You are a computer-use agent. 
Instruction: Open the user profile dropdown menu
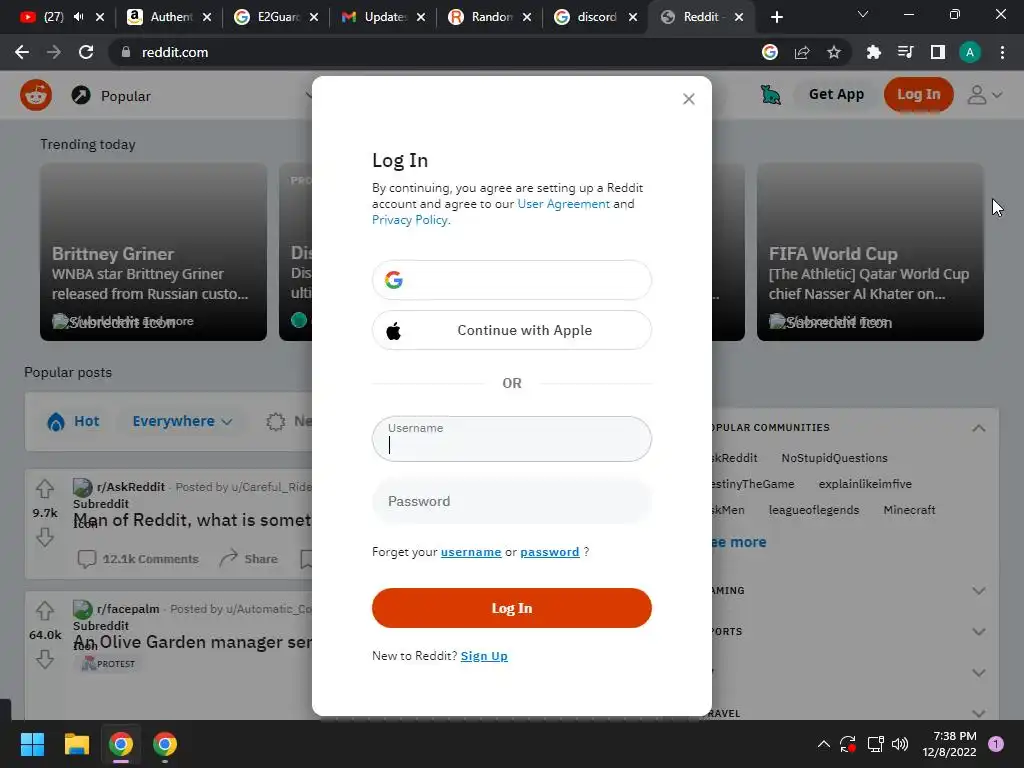984,95
